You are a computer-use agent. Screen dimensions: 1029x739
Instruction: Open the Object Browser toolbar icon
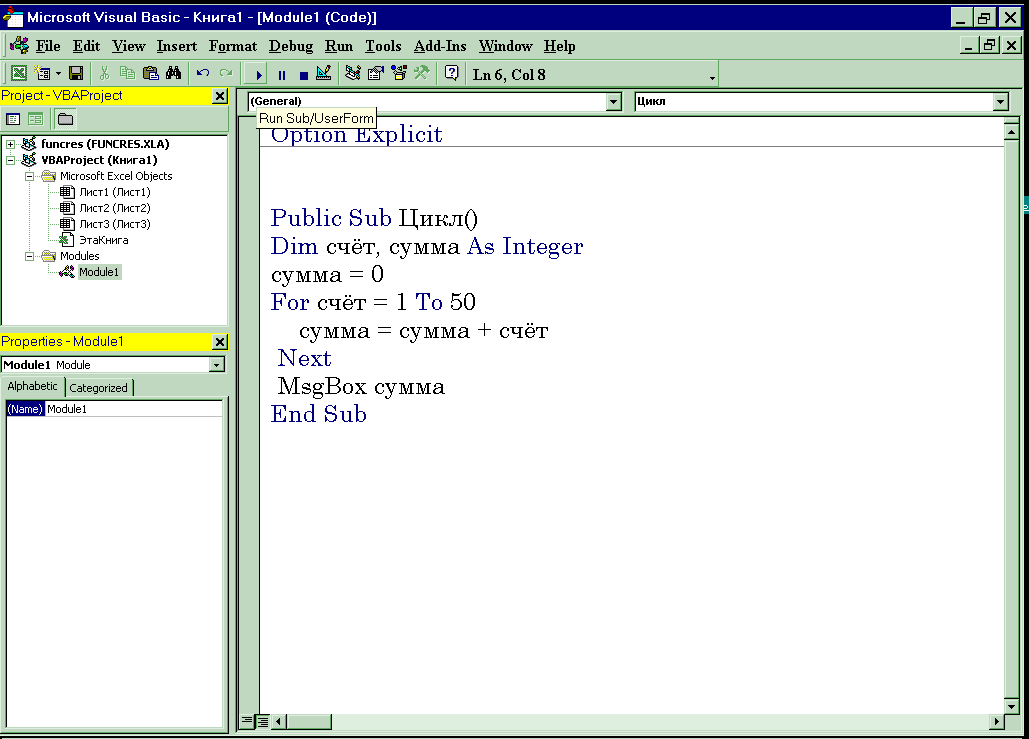(398, 74)
